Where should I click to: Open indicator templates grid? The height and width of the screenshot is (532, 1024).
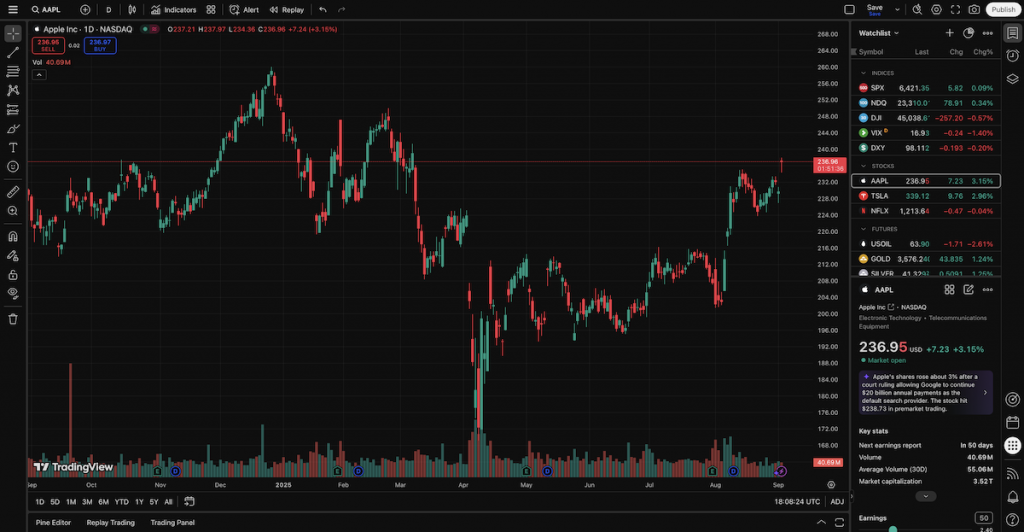click(x=211, y=10)
